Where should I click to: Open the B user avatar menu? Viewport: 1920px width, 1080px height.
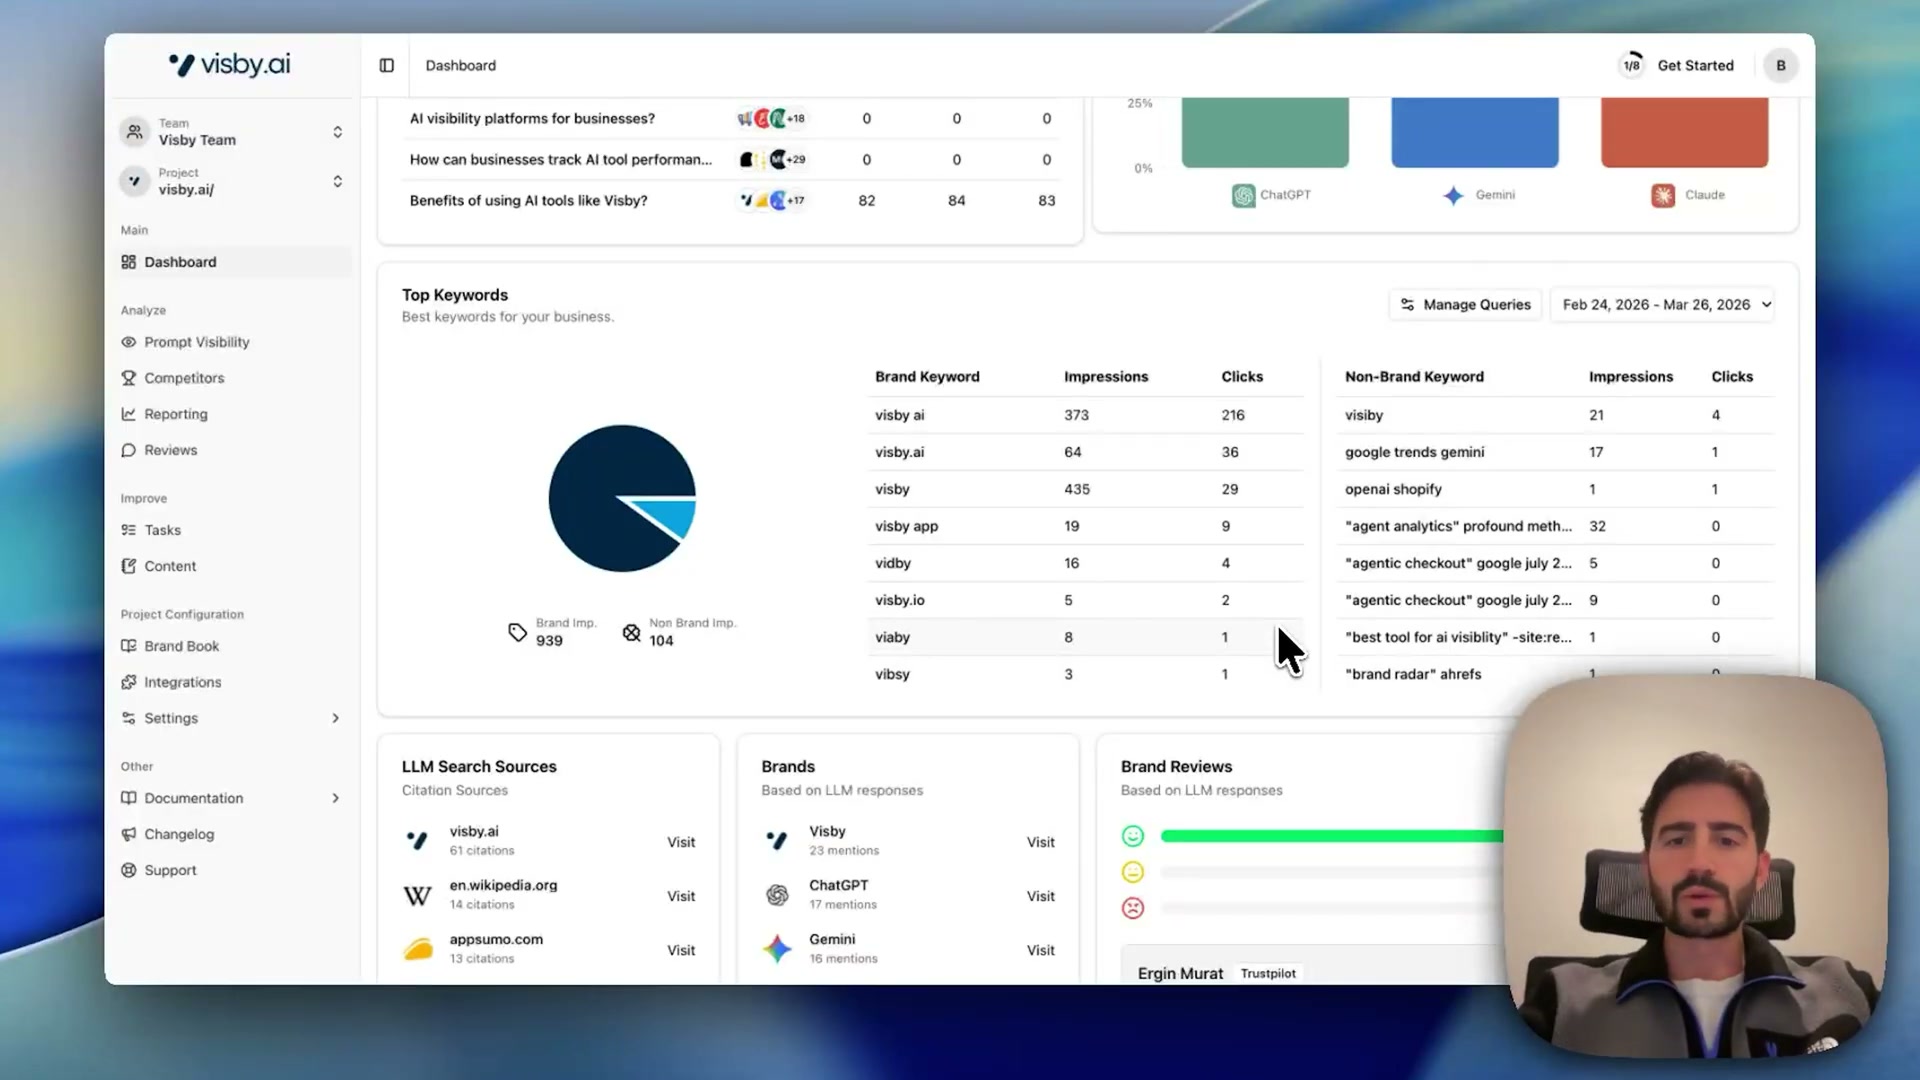(1780, 66)
